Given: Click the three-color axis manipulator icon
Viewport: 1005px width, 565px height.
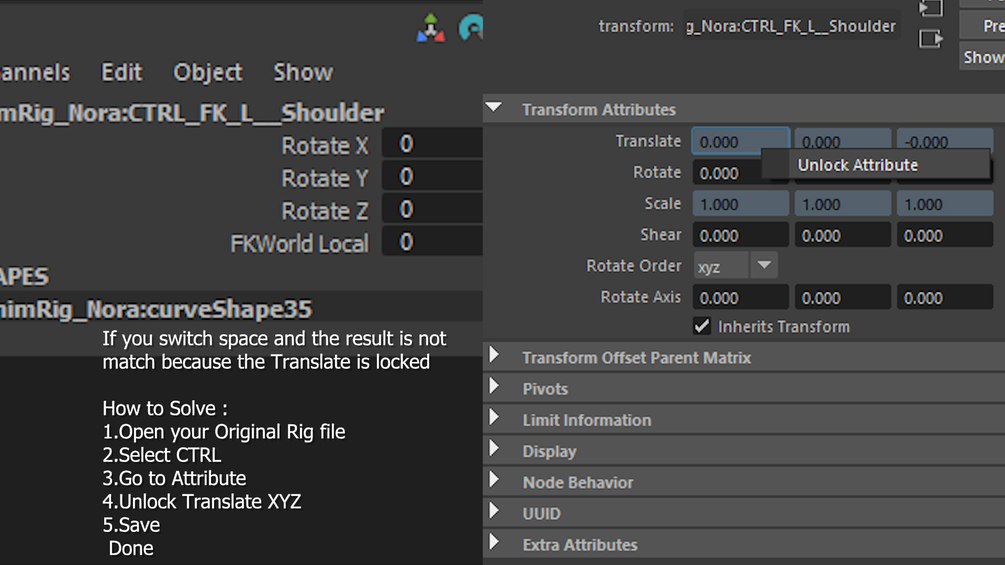Looking at the screenshot, I should 431,28.
